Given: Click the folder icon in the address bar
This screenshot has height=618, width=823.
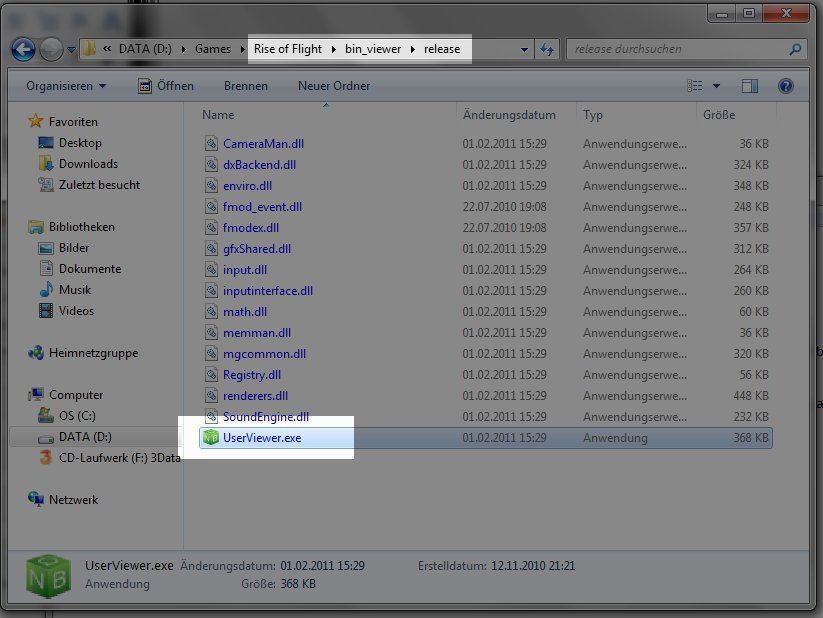Looking at the screenshot, I should coord(90,48).
